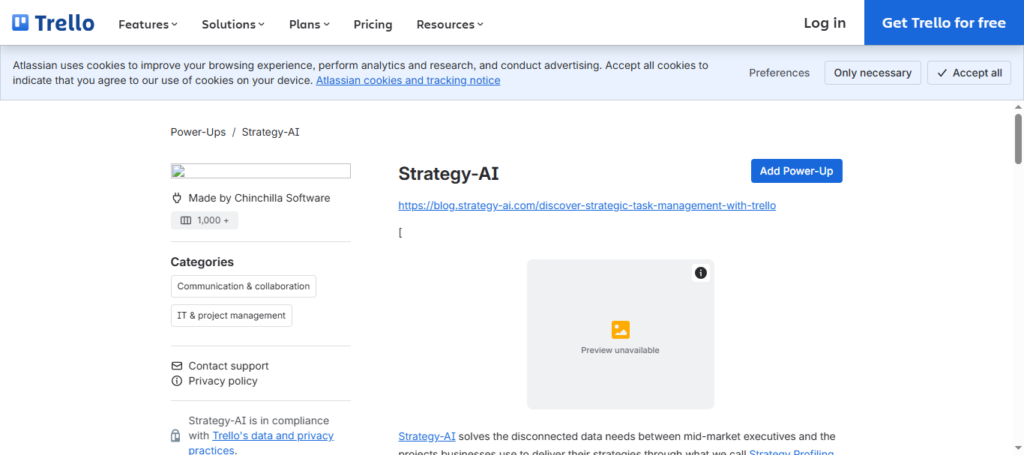
Task: Click the Preview unavailable thumbnail
Action: coord(620,334)
